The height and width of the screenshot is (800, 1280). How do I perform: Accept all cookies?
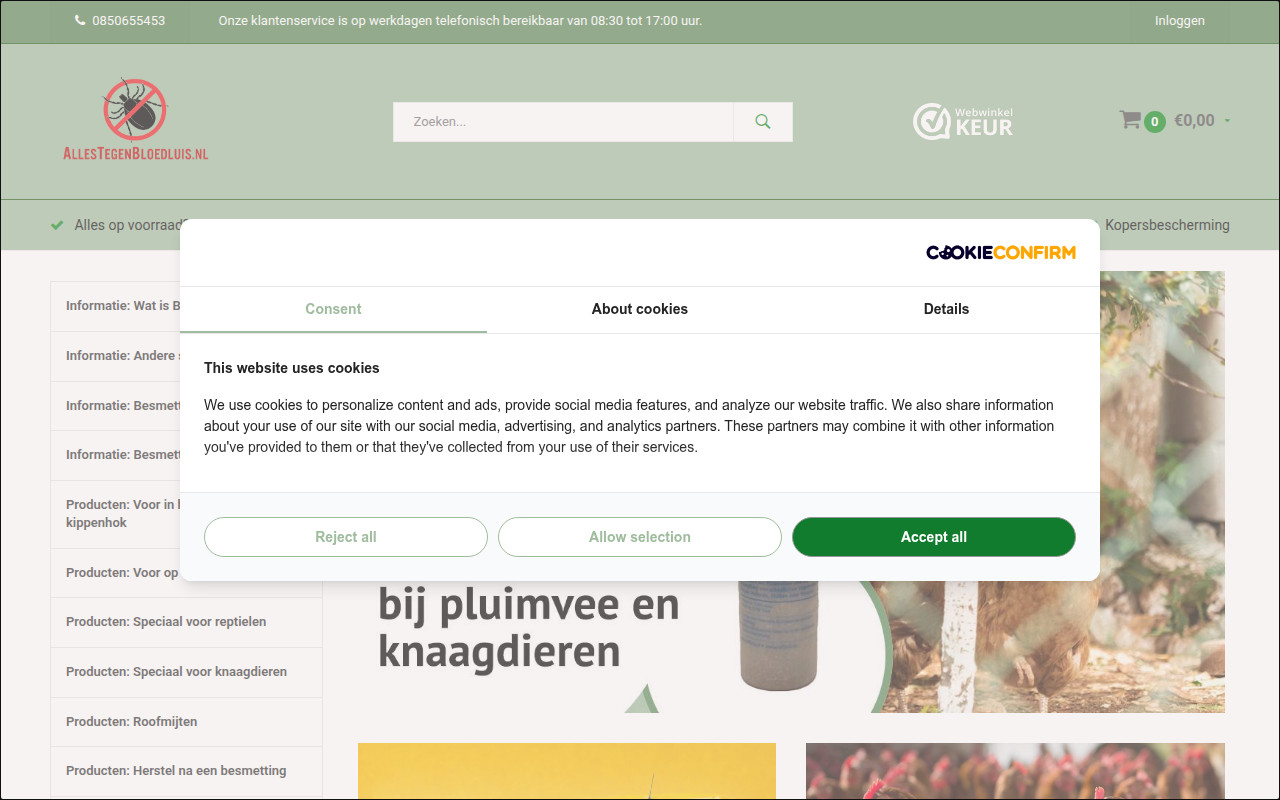[934, 537]
